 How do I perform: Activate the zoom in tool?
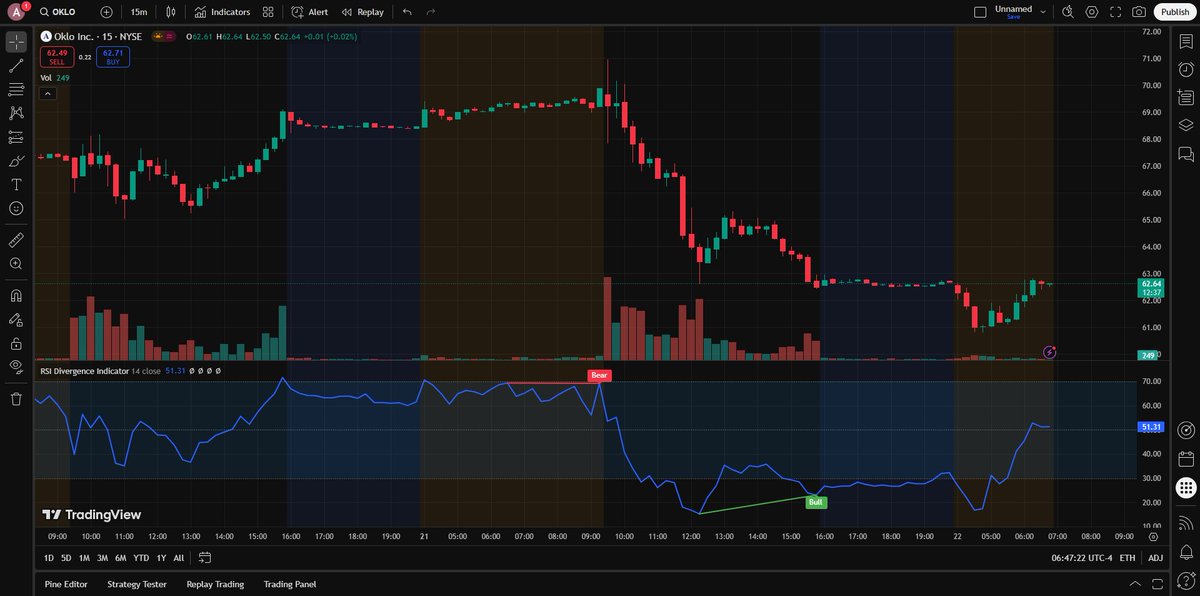(x=16, y=264)
